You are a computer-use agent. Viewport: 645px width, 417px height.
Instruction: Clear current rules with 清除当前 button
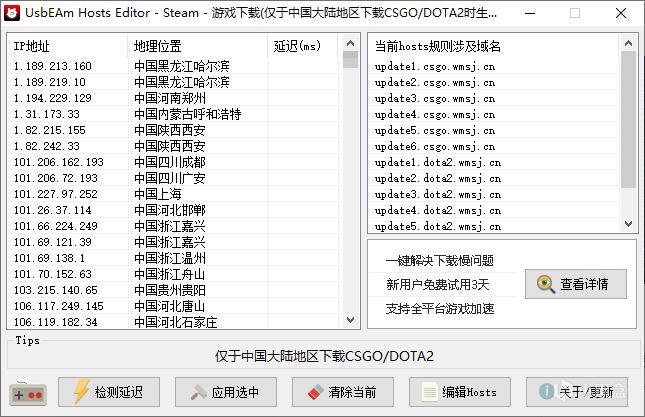[x=343, y=392]
